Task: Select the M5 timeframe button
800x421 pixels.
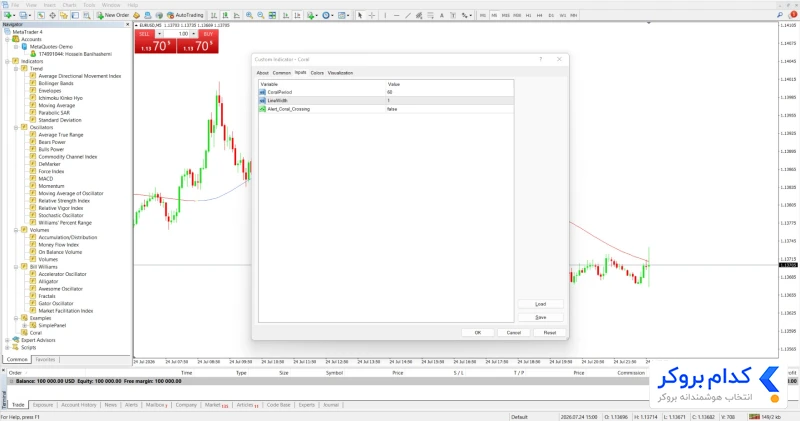Action: coord(494,15)
